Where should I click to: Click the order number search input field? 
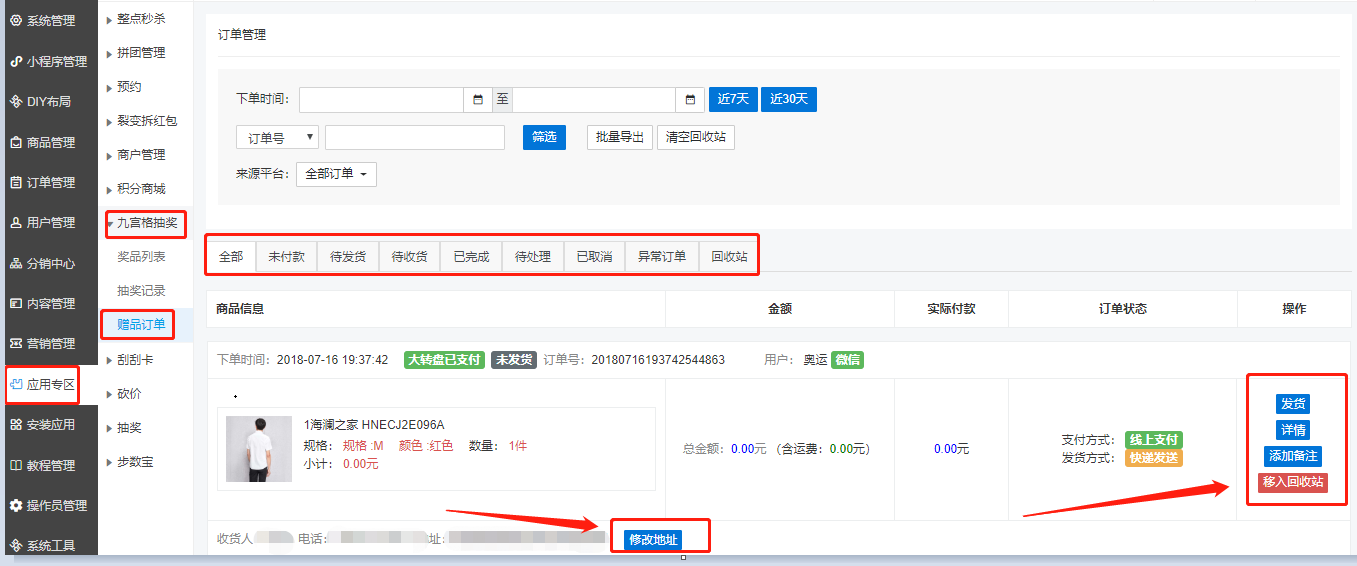pyautogui.click(x=414, y=137)
